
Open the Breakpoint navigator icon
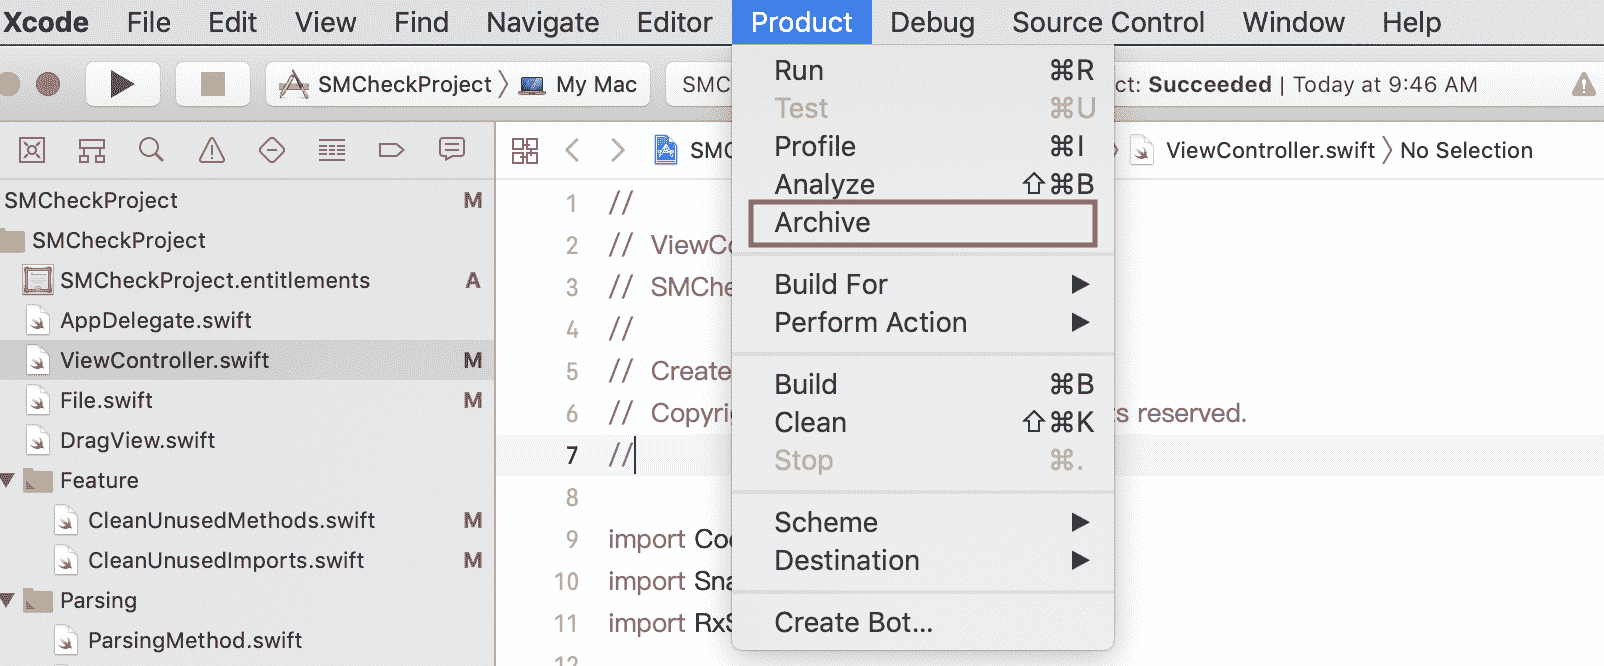392,150
